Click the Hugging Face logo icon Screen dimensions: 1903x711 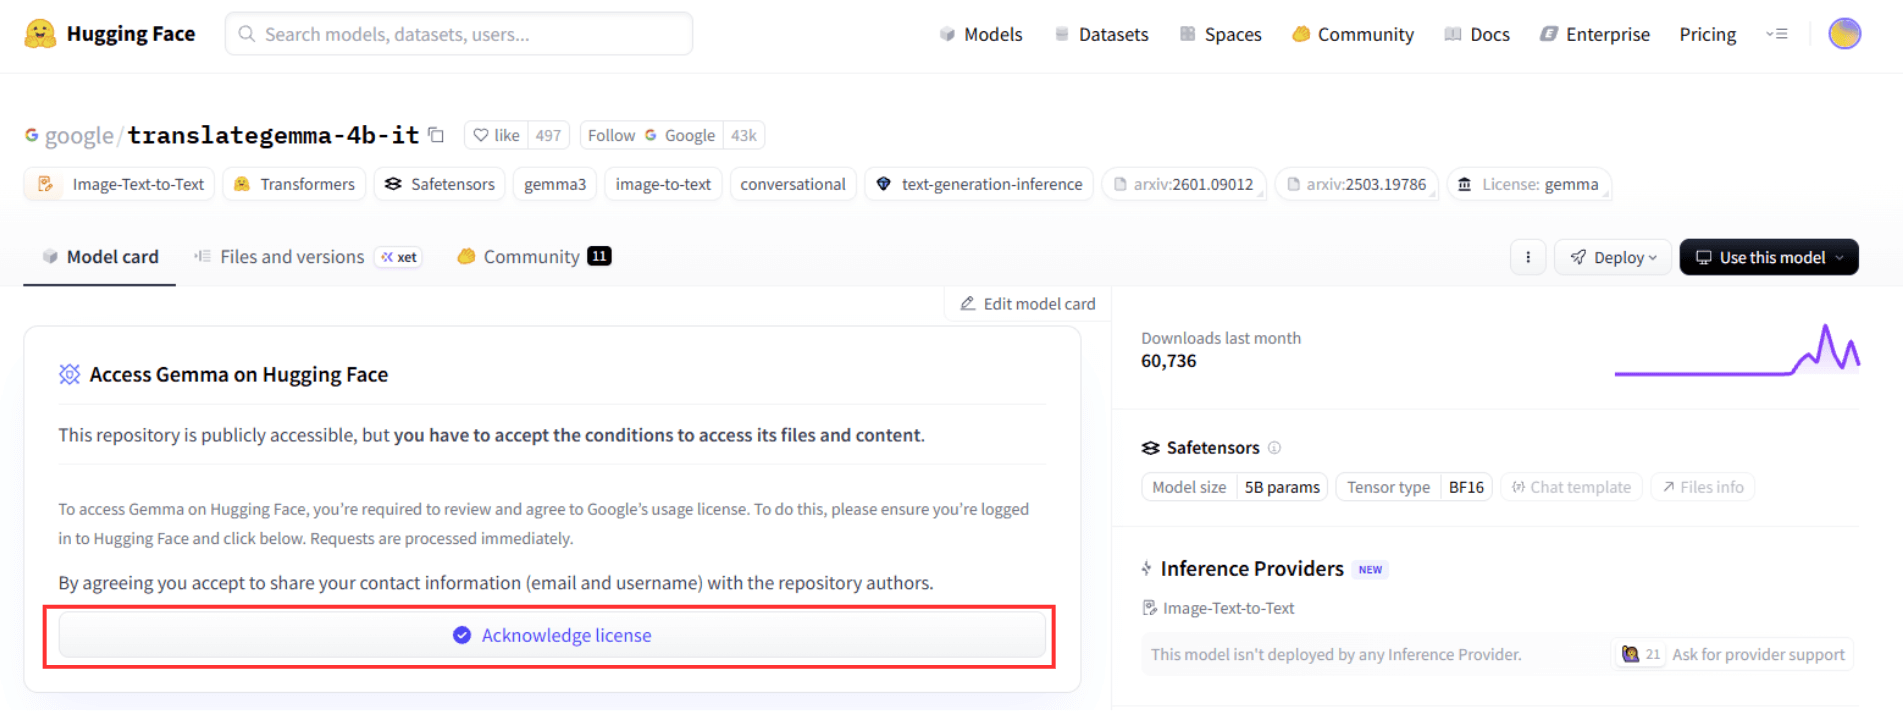[40, 34]
